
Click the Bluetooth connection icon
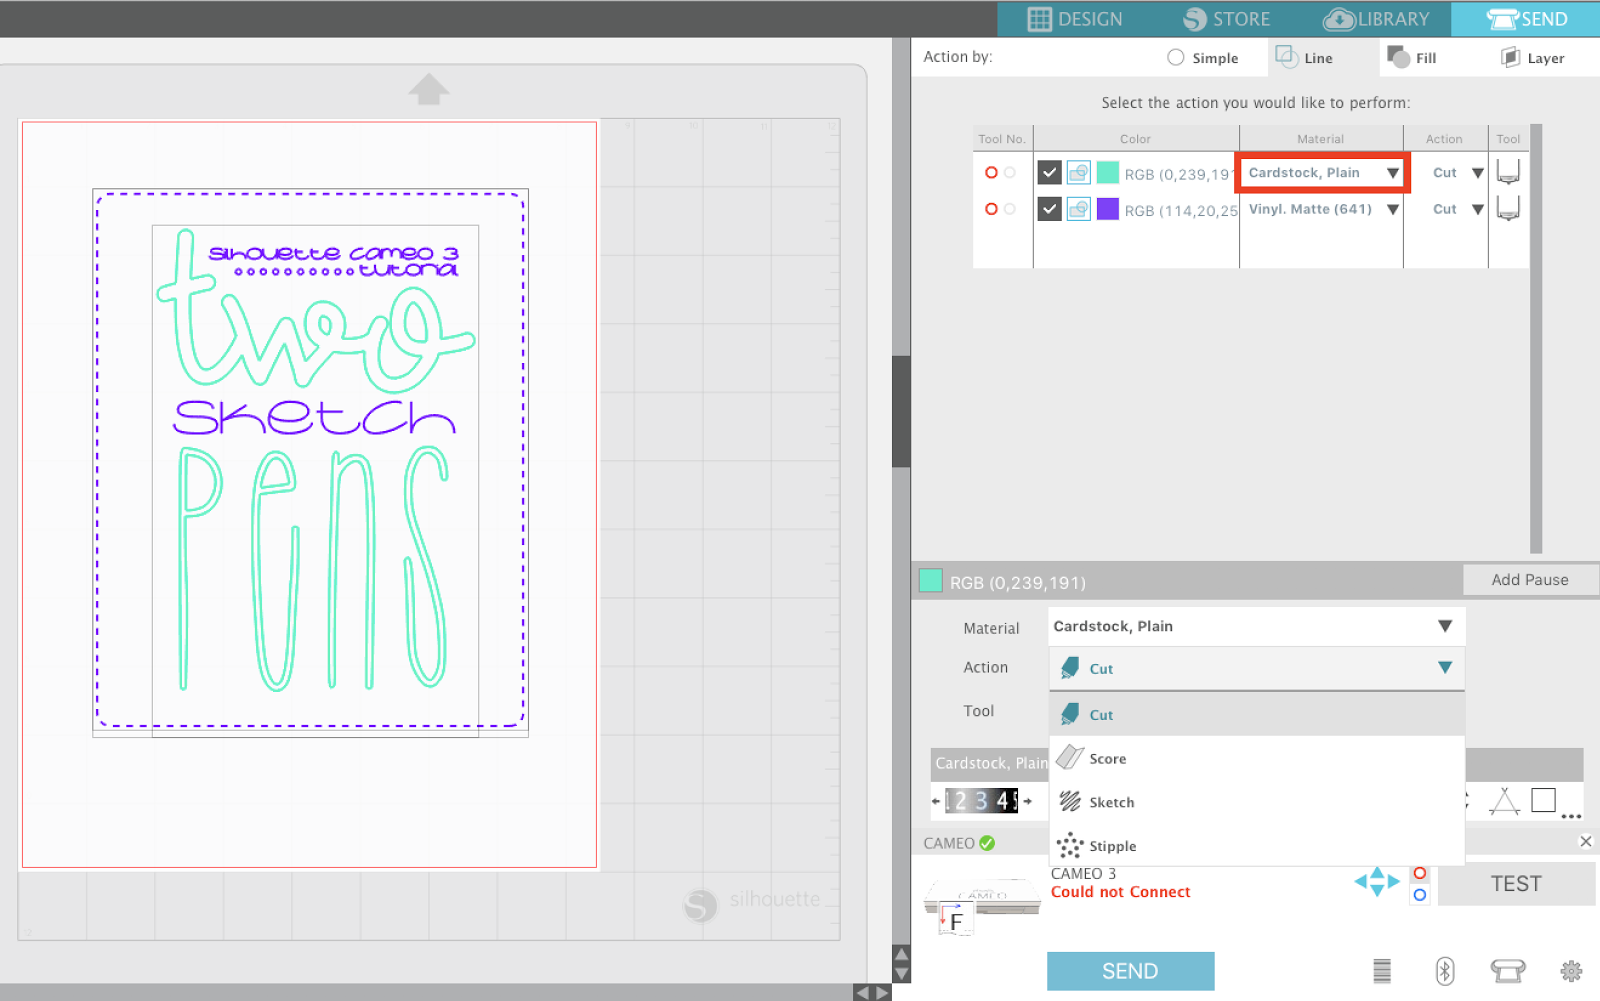click(1444, 970)
